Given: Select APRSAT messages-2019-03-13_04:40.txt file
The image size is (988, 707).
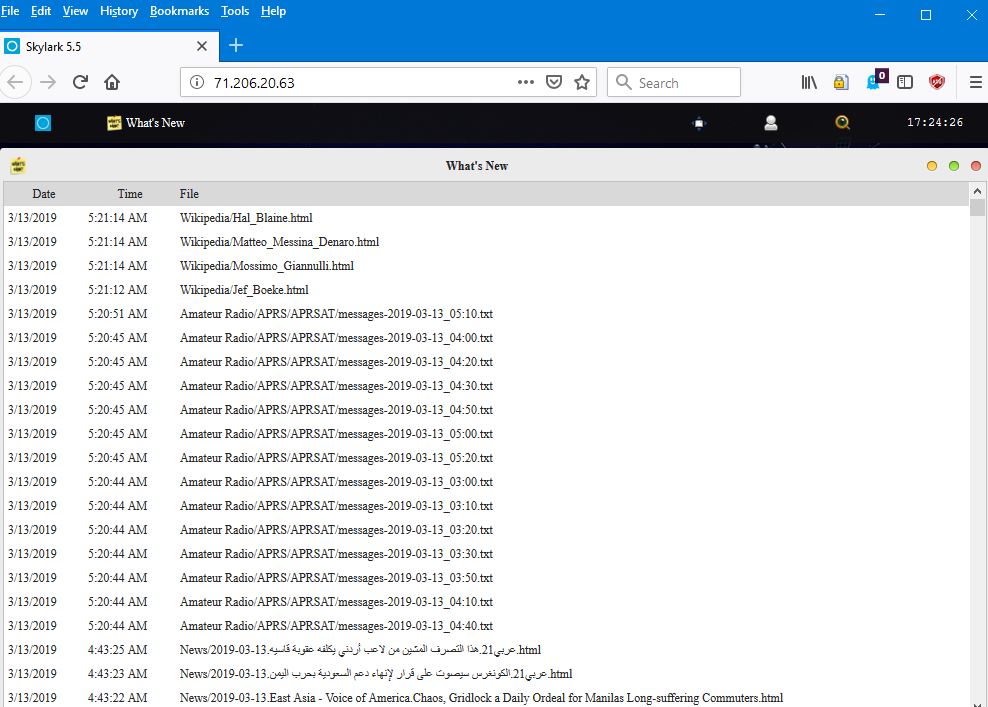Looking at the screenshot, I should point(336,625).
